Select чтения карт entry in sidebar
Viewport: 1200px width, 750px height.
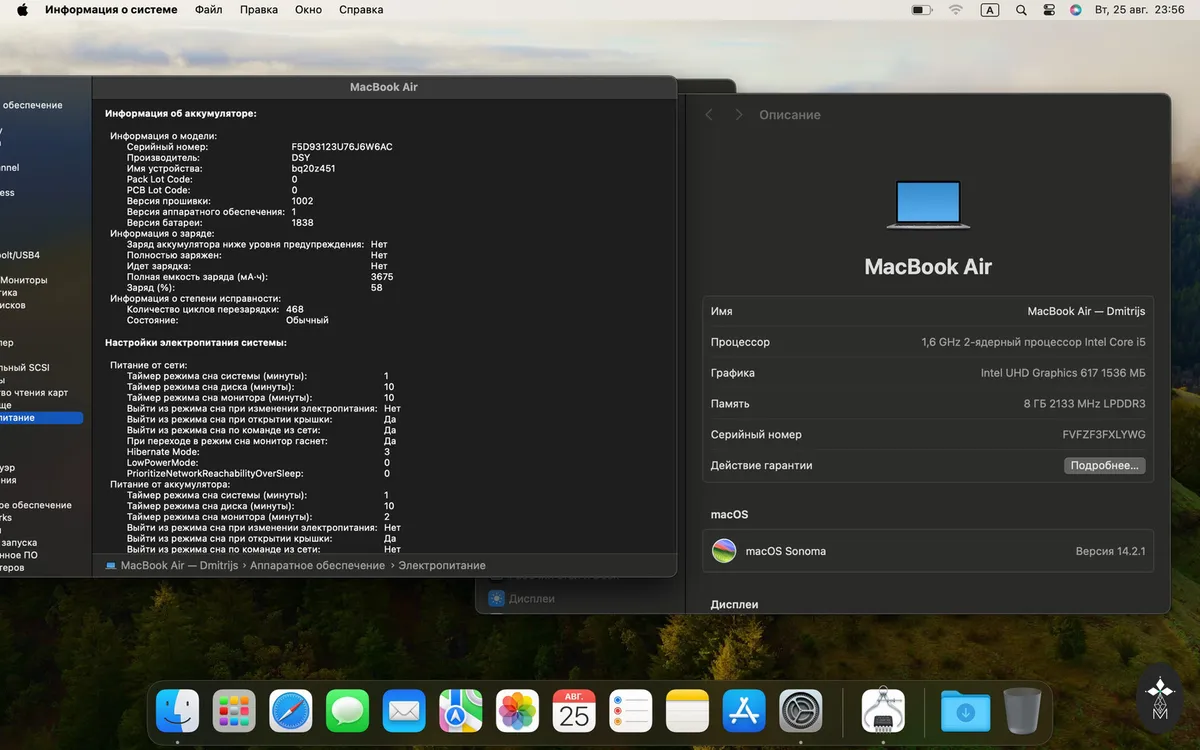[34, 392]
